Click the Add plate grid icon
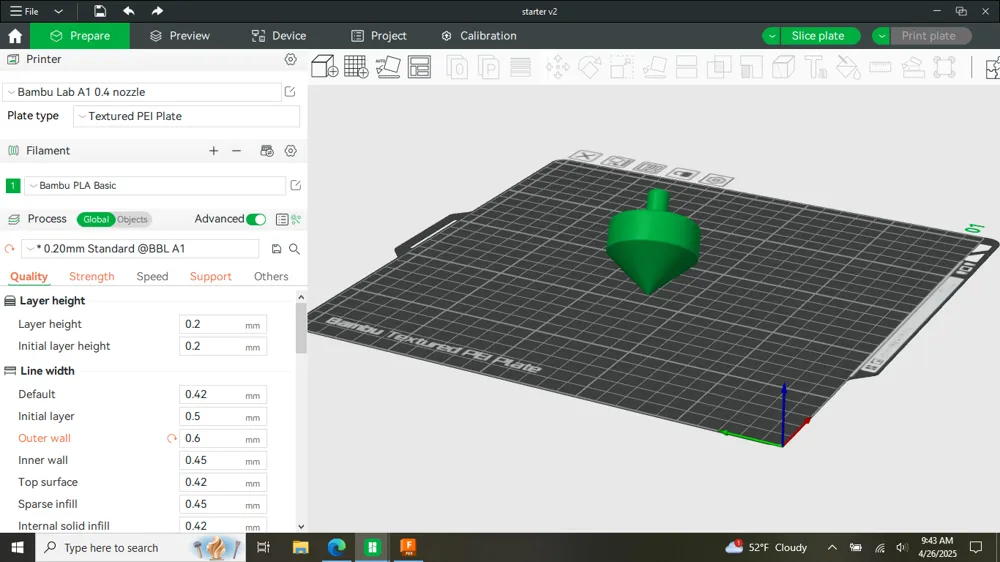This screenshot has height=562, width=1000. (356, 66)
